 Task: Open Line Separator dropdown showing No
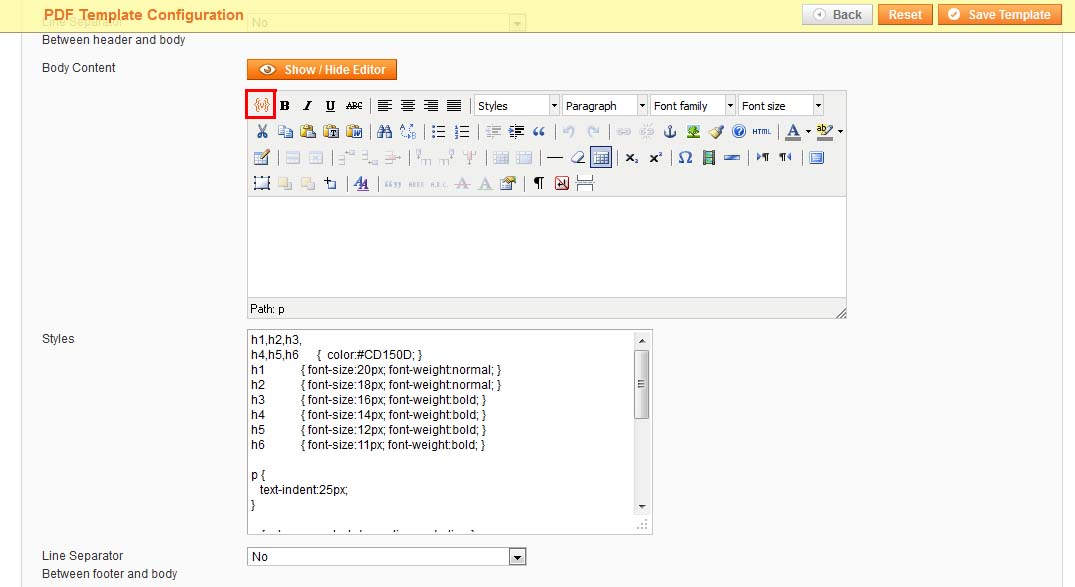pyautogui.click(x=386, y=556)
